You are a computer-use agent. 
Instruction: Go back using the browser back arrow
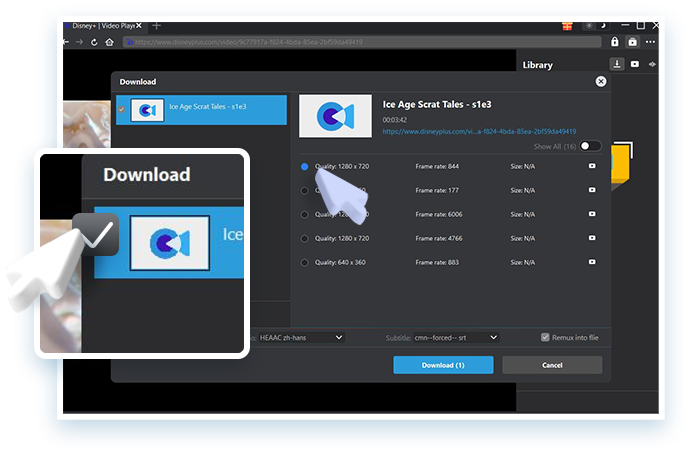pos(66,42)
